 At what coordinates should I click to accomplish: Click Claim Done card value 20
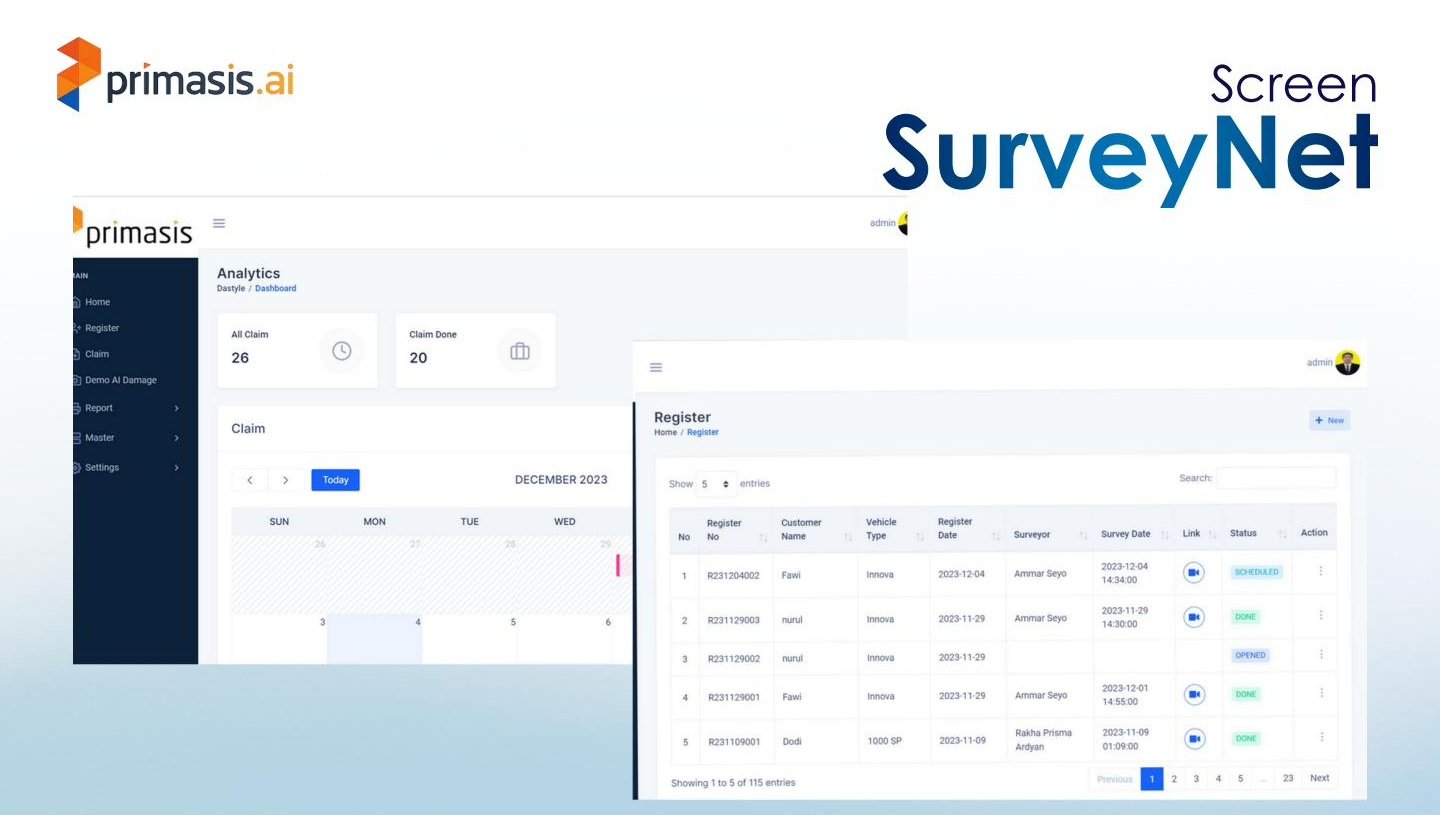click(x=418, y=357)
